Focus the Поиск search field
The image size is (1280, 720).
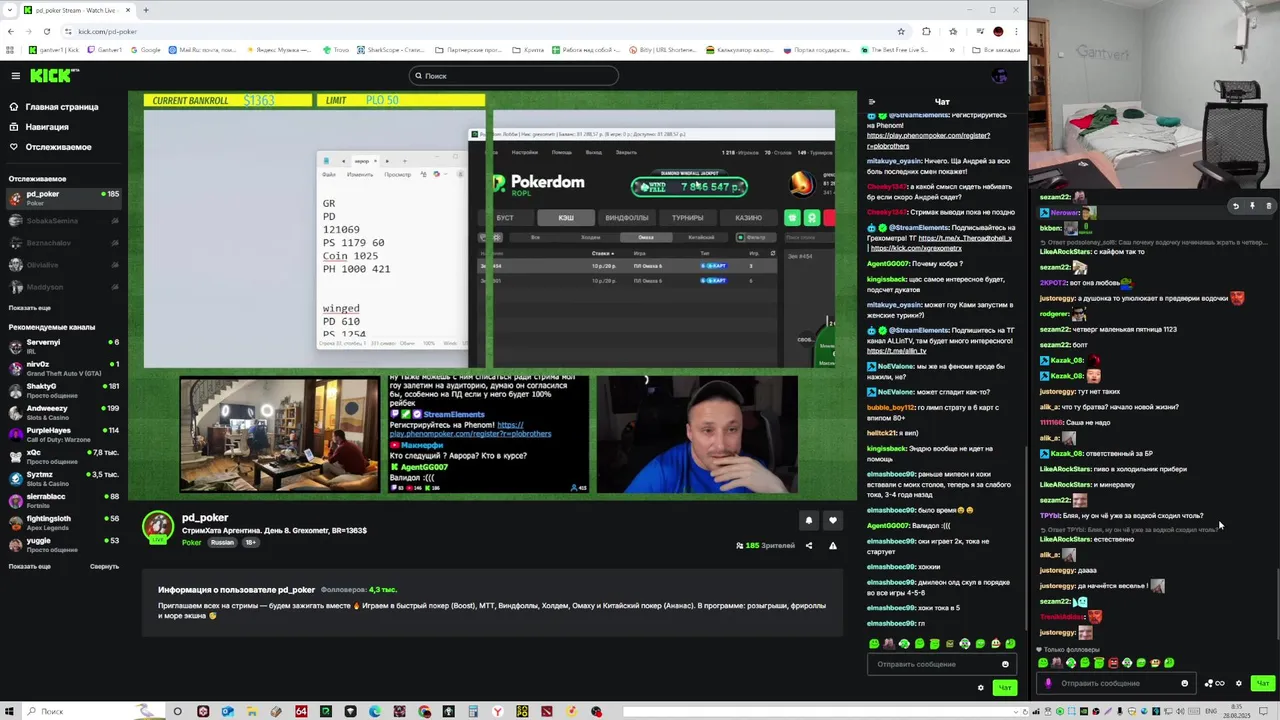click(513, 76)
